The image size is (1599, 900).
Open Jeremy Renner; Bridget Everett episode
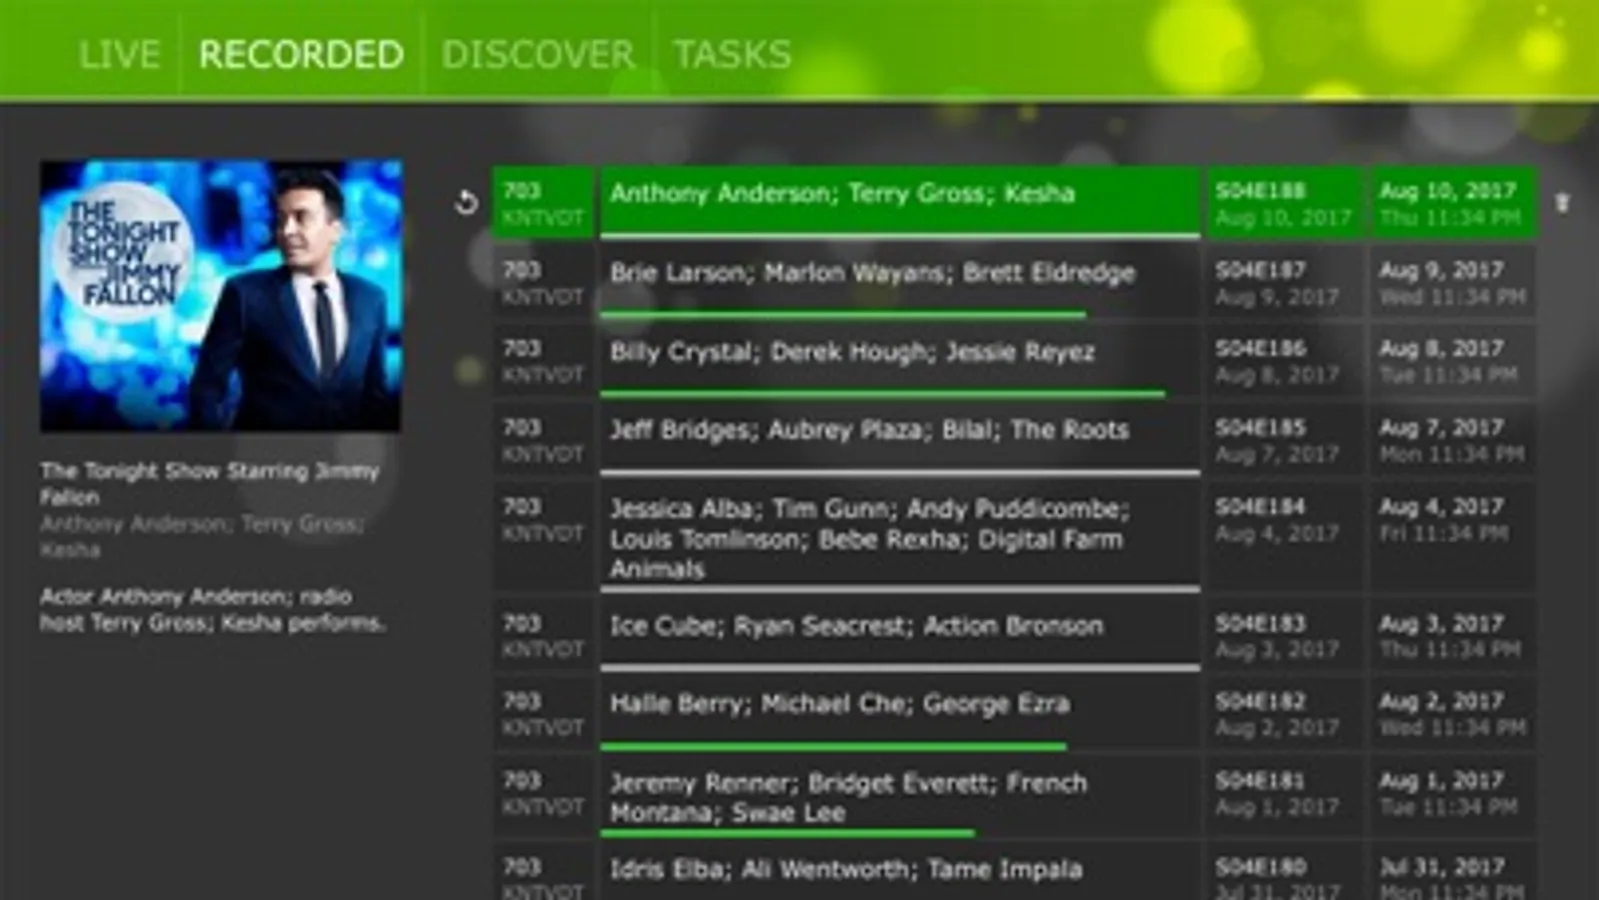click(x=900, y=796)
